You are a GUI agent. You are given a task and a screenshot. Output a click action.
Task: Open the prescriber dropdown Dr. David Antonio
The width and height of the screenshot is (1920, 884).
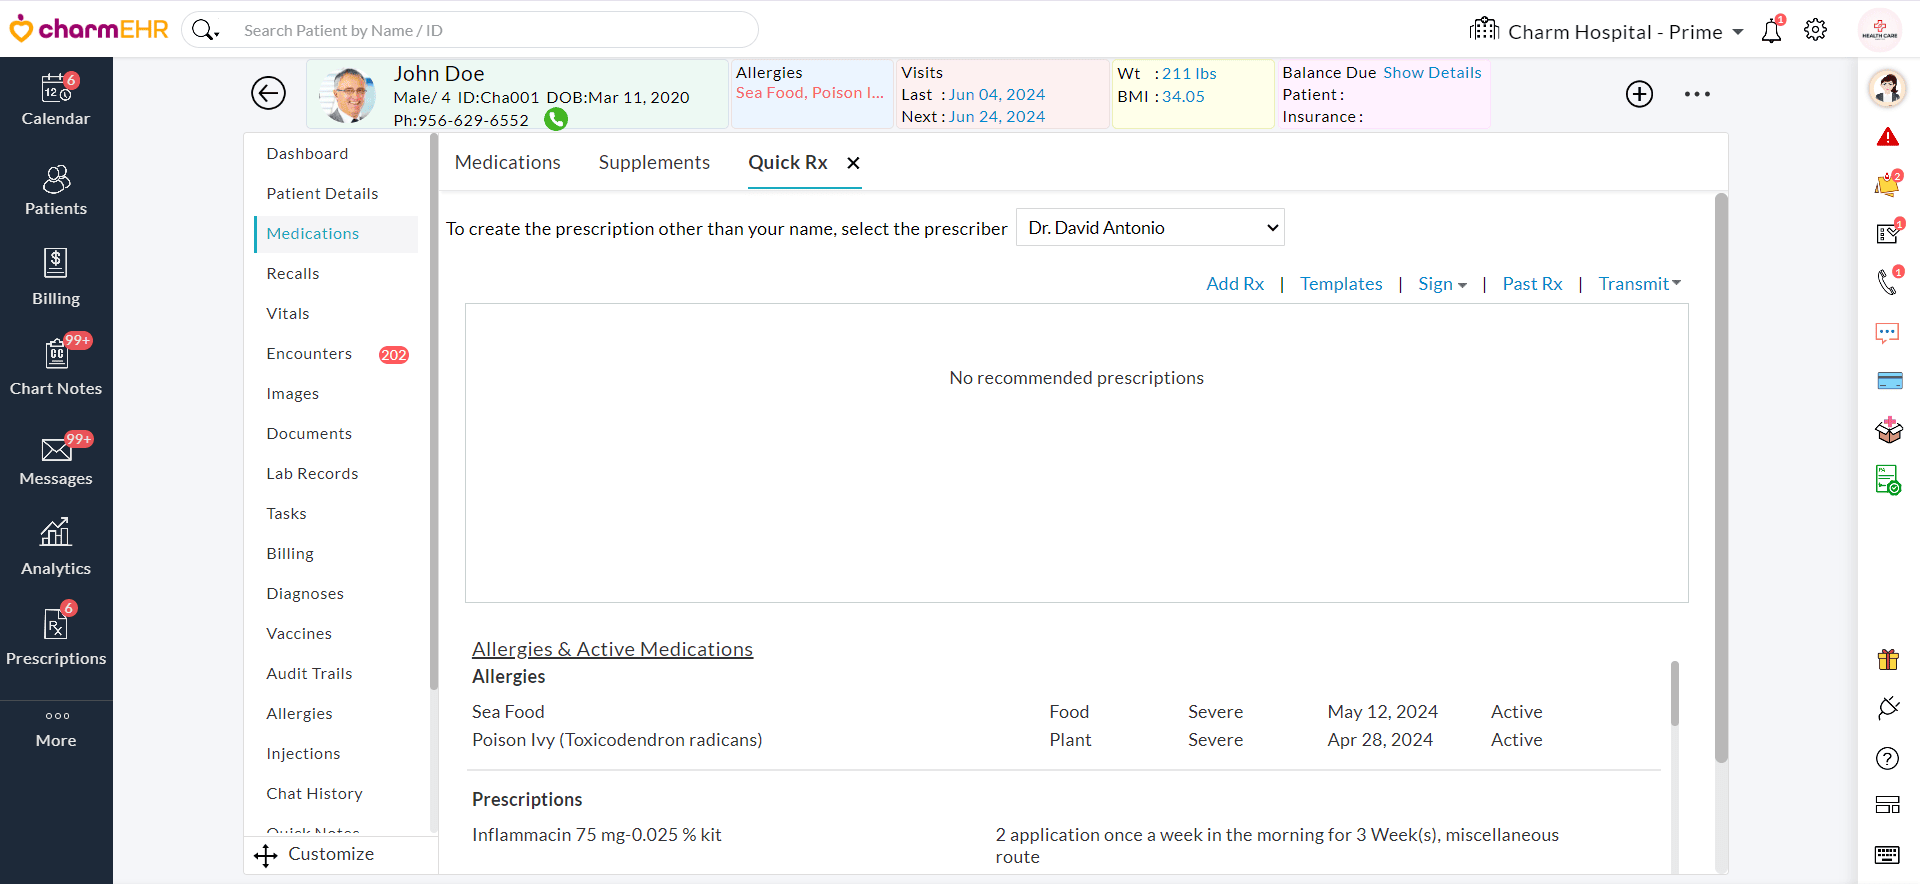click(1150, 228)
